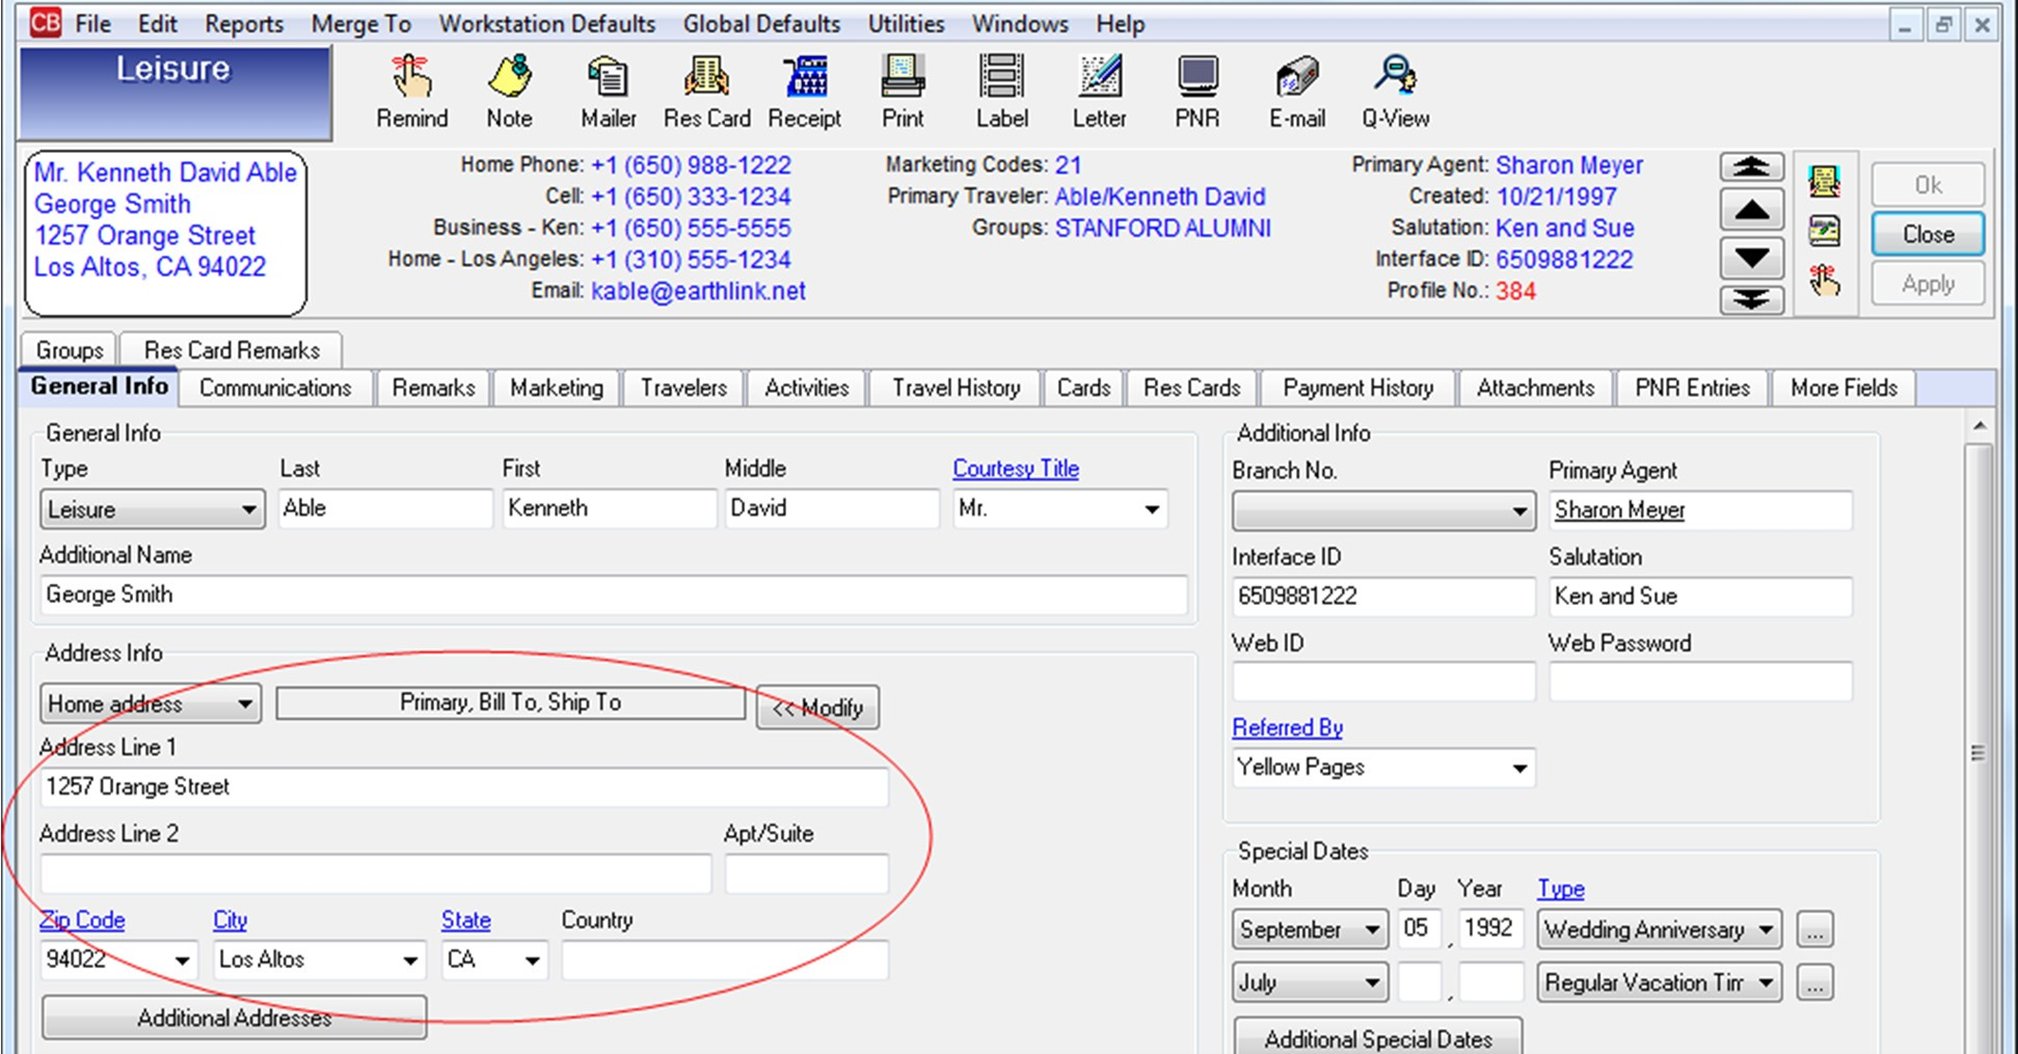2018x1054 pixels.
Task: Open the Res Card tool
Action: (x=707, y=90)
